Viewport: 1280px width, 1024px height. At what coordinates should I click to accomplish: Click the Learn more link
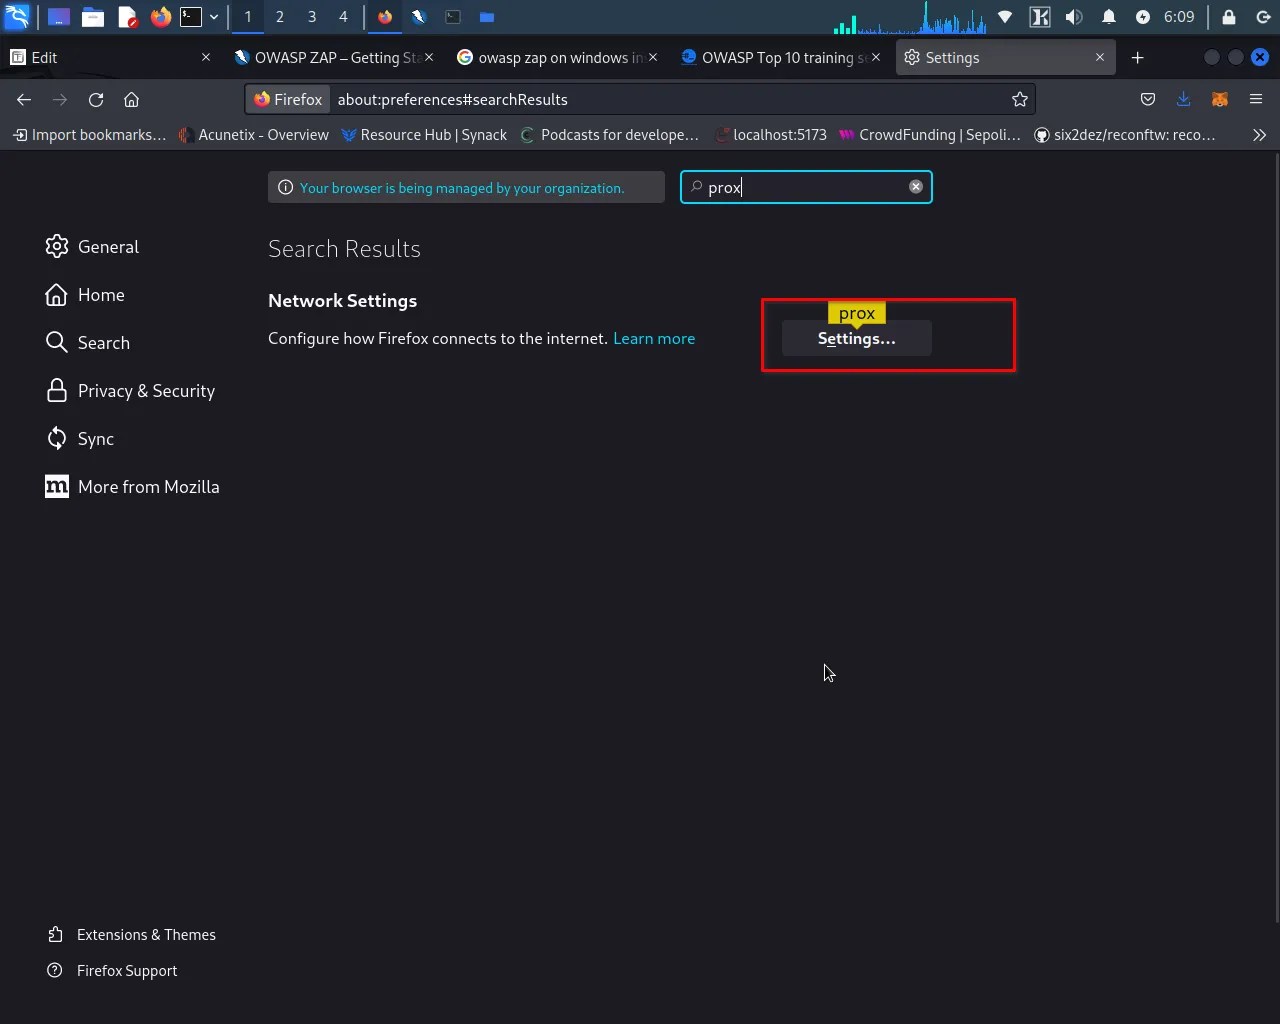pos(654,338)
